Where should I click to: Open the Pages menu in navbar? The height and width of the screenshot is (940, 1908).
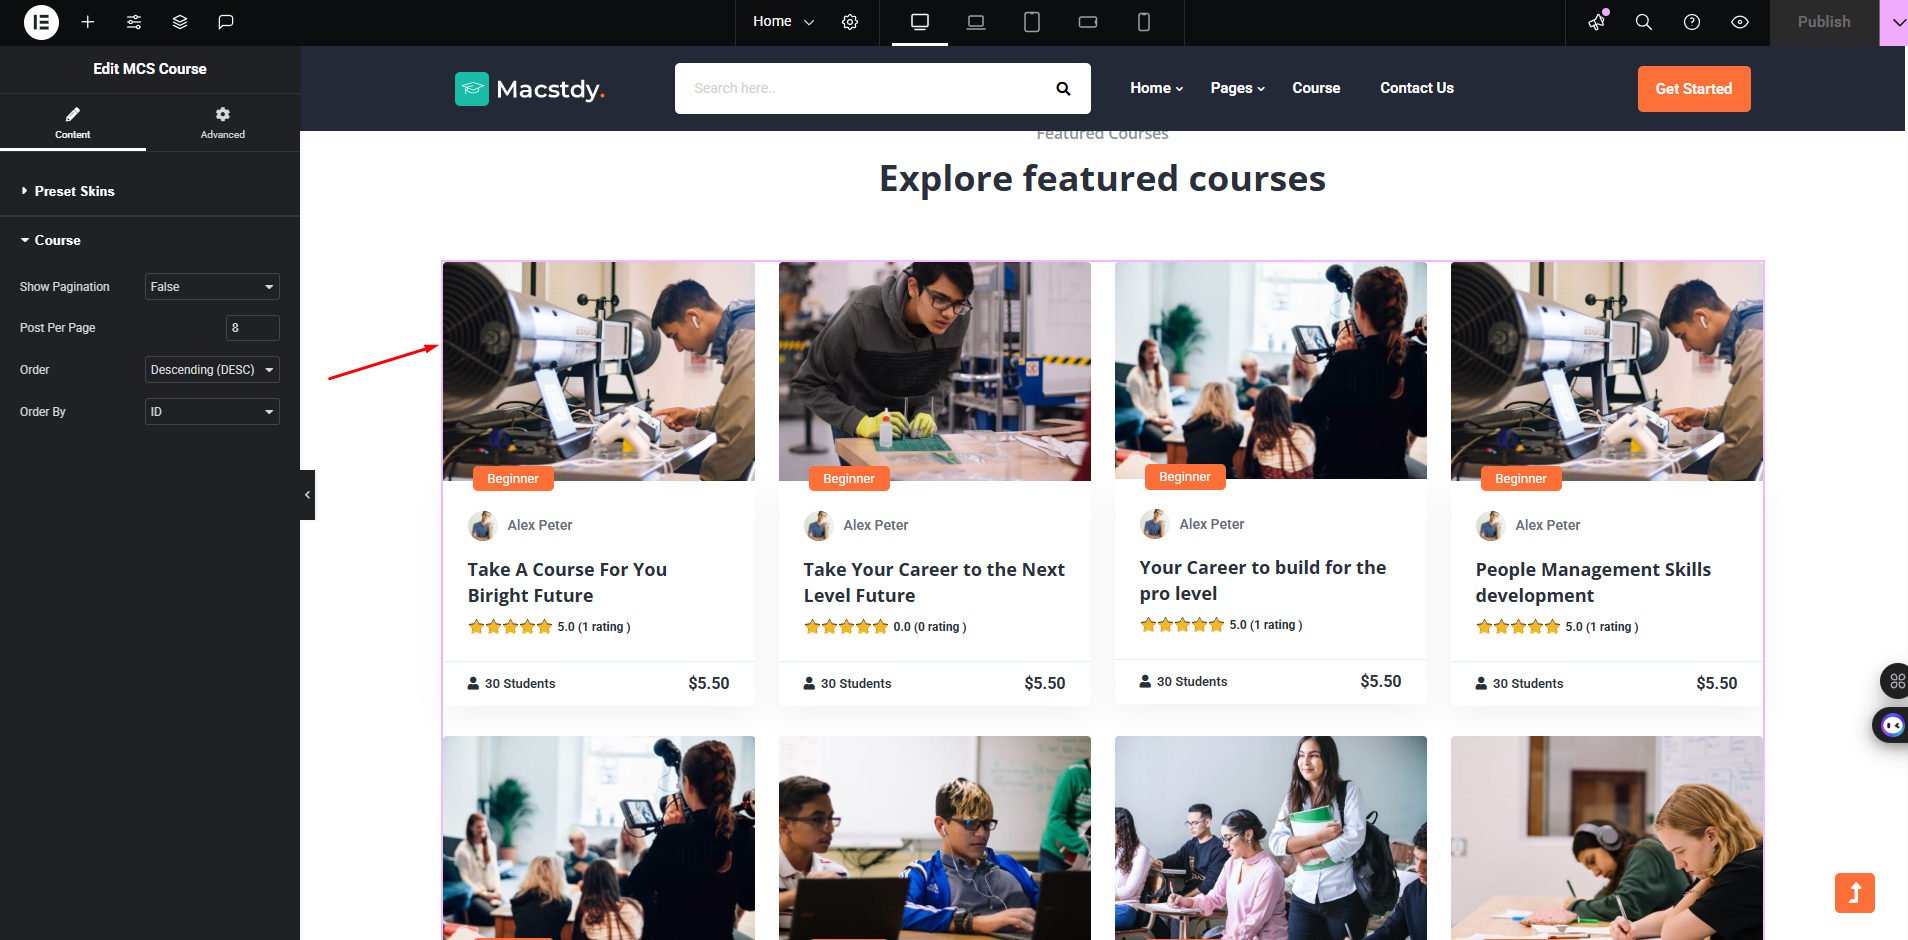1238,88
